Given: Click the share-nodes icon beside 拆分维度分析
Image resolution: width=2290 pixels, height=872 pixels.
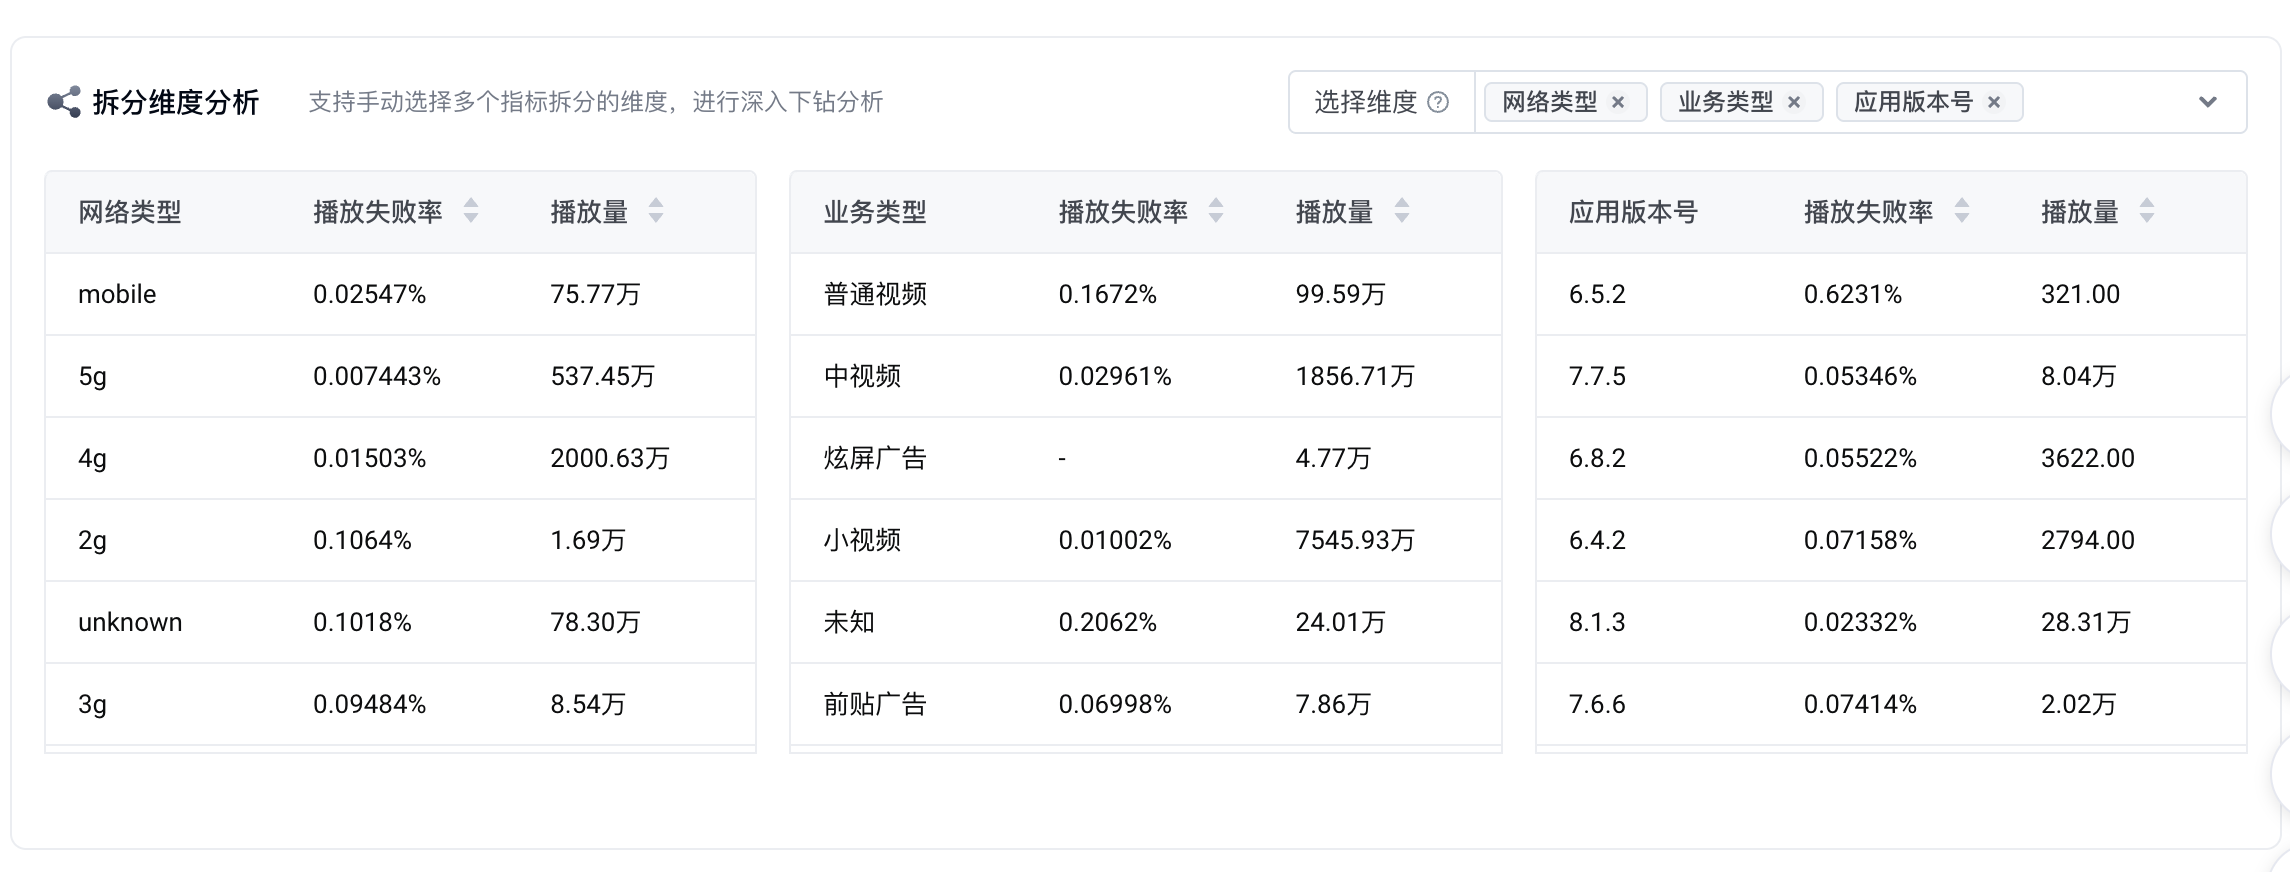Looking at the screenshot, I should (x=64, y=102).
